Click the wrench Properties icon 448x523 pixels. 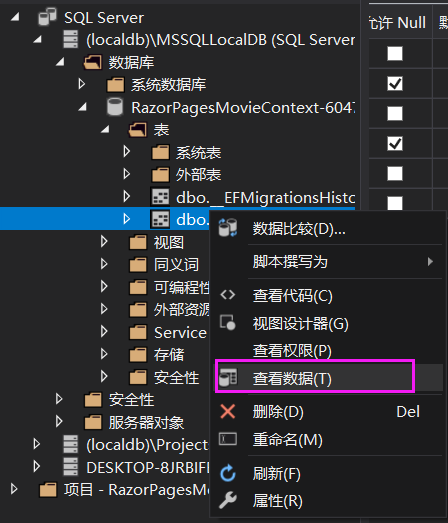click(228, 500)
